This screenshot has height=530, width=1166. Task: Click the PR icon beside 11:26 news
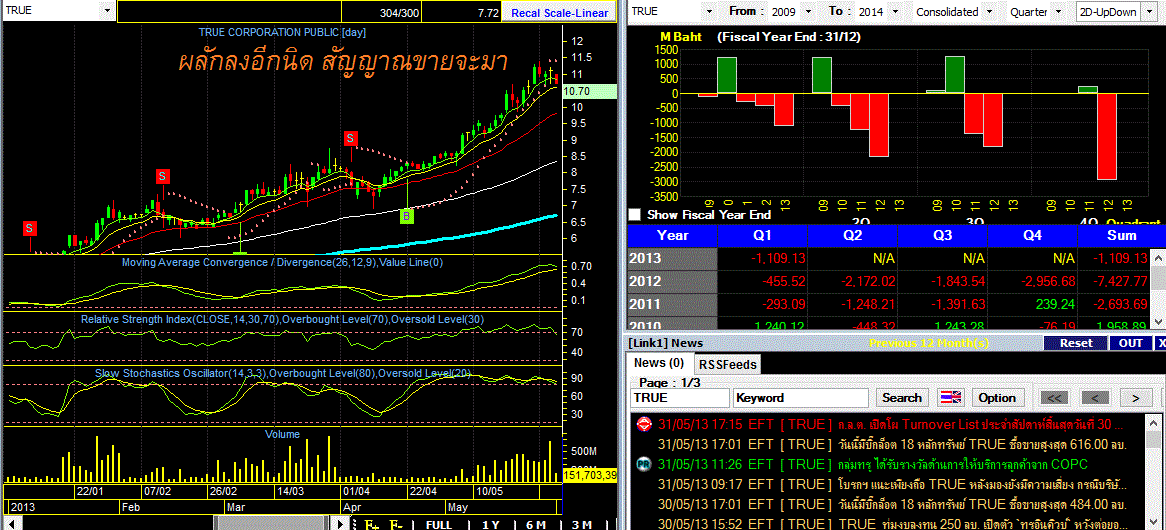coord(645,465)
